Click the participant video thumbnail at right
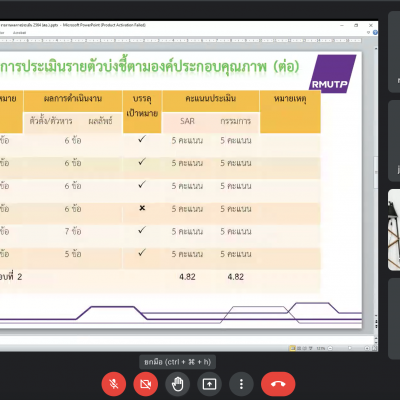The height and width of the screenshot is (400, 400). 394,230
